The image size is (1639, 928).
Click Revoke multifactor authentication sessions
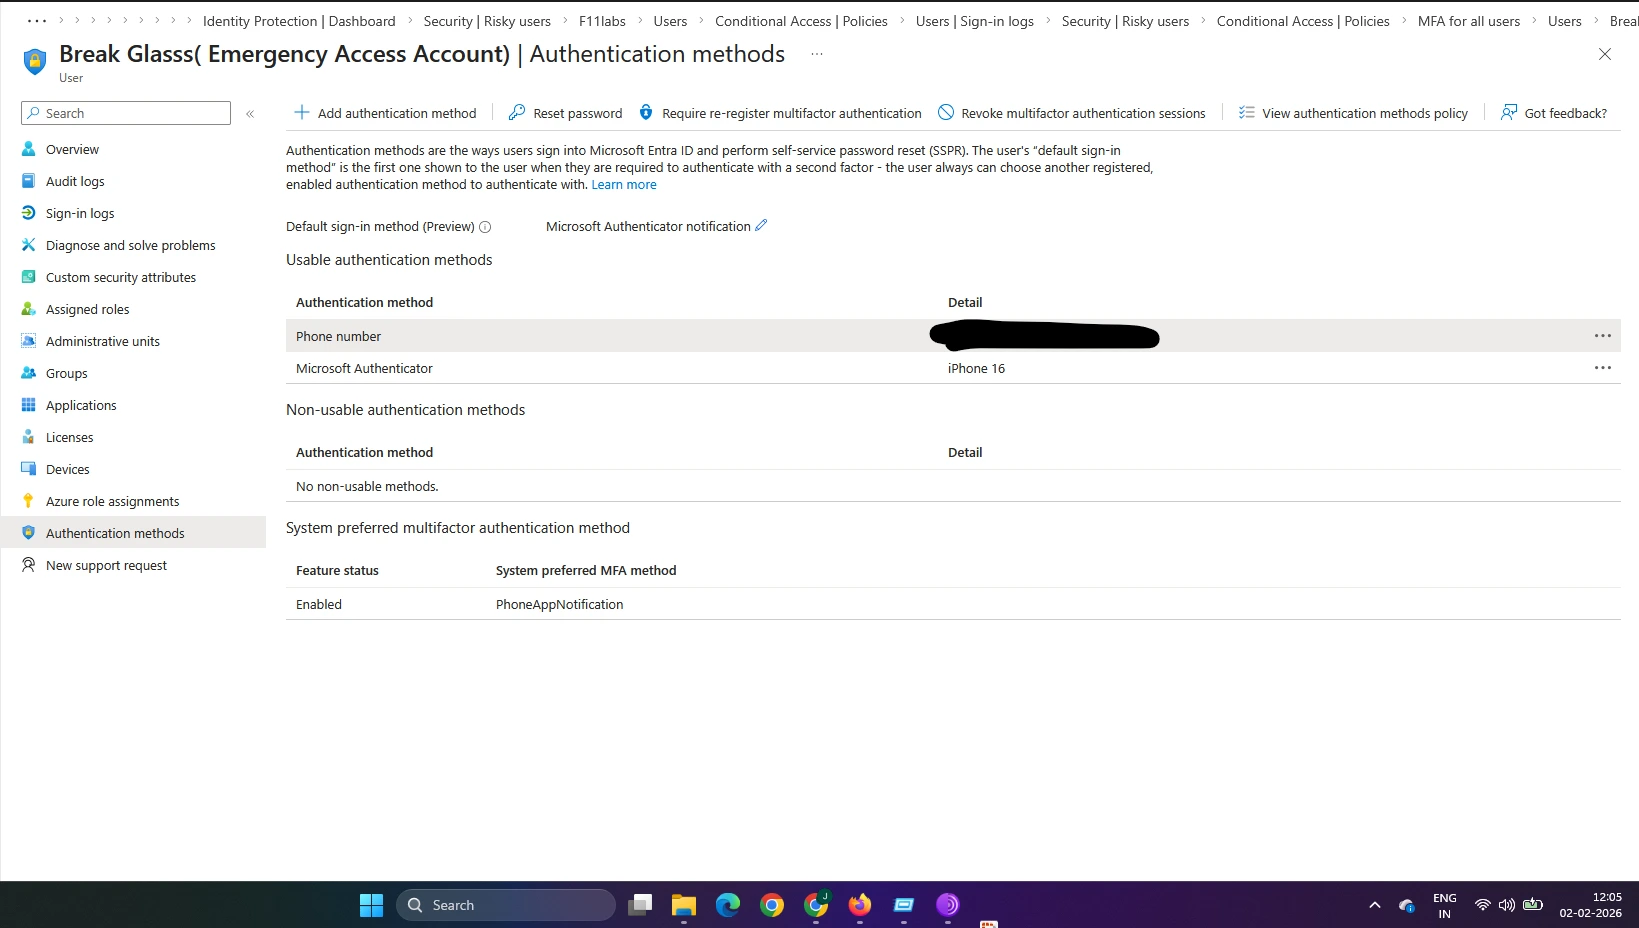[x=1071, y=113]
